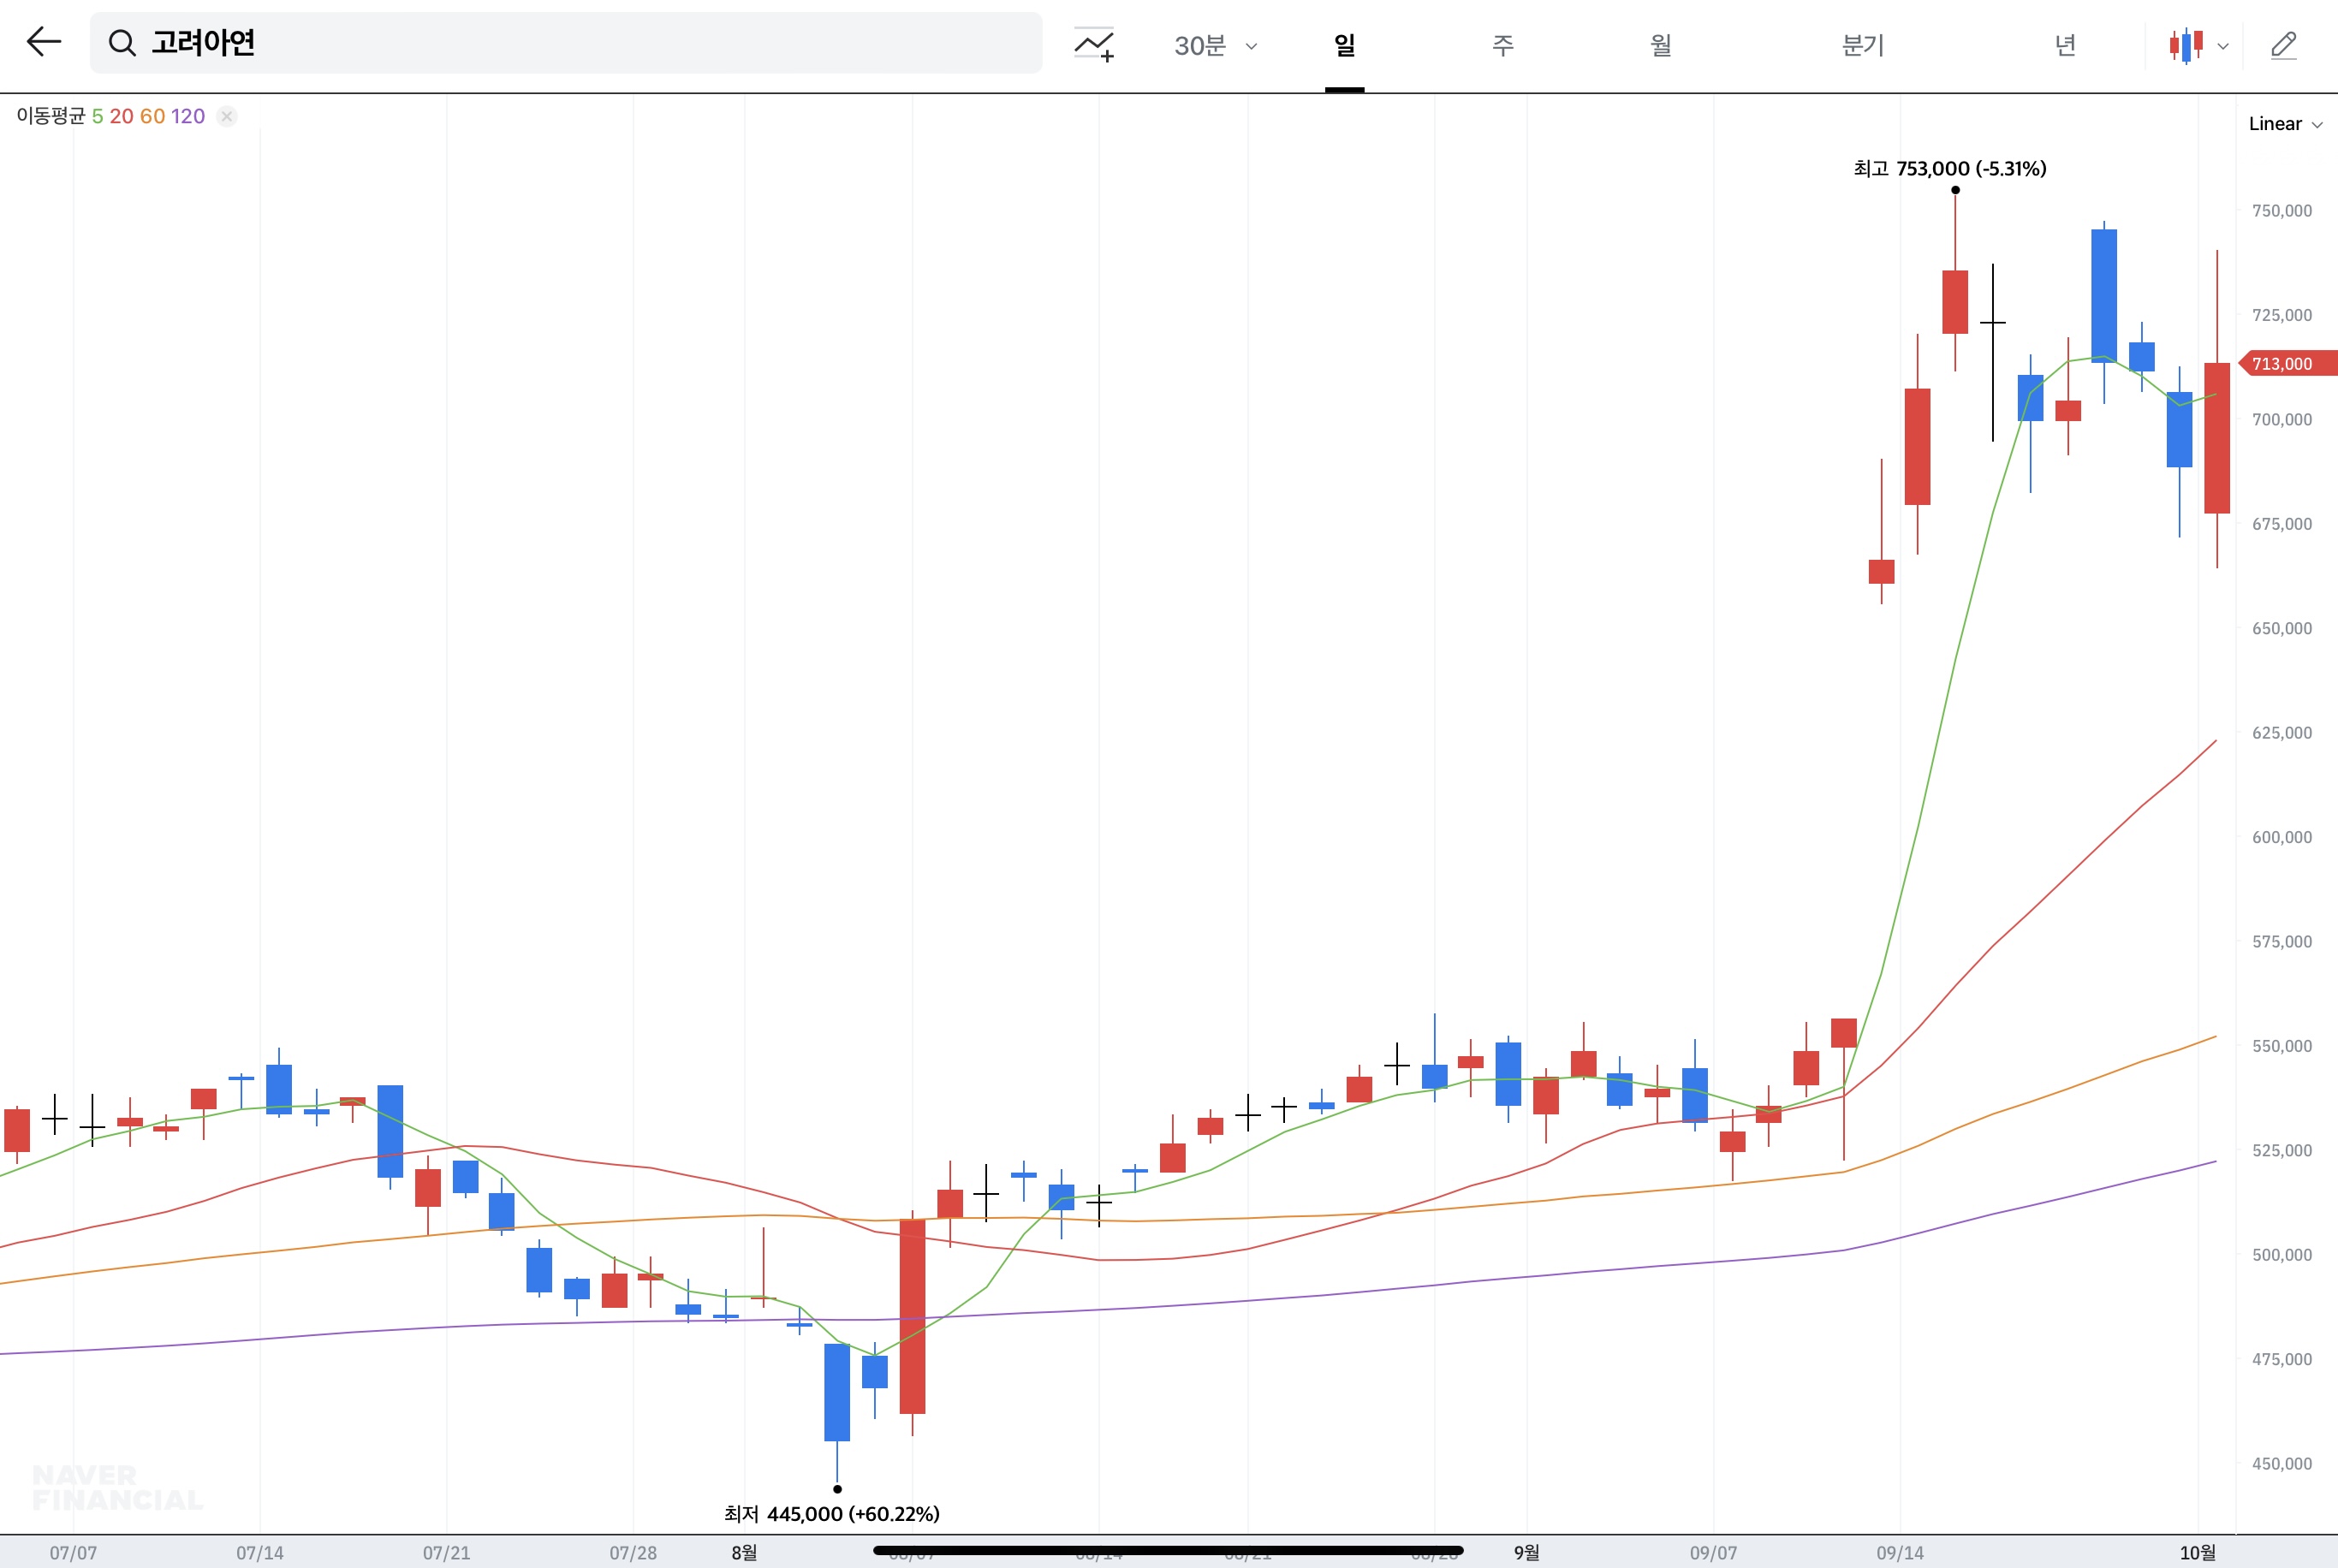
Task: Select the 120-day moving average value
Action: click(188, 116)
